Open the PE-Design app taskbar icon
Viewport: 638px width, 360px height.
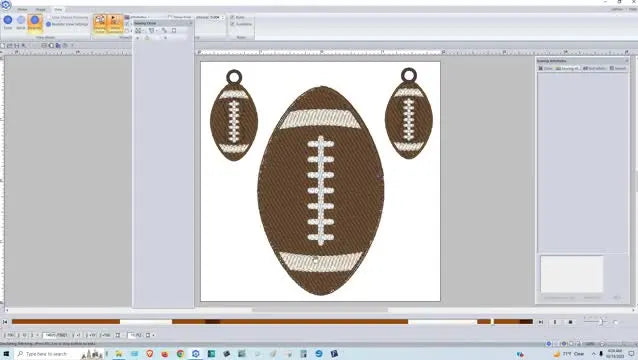(196, 354)
